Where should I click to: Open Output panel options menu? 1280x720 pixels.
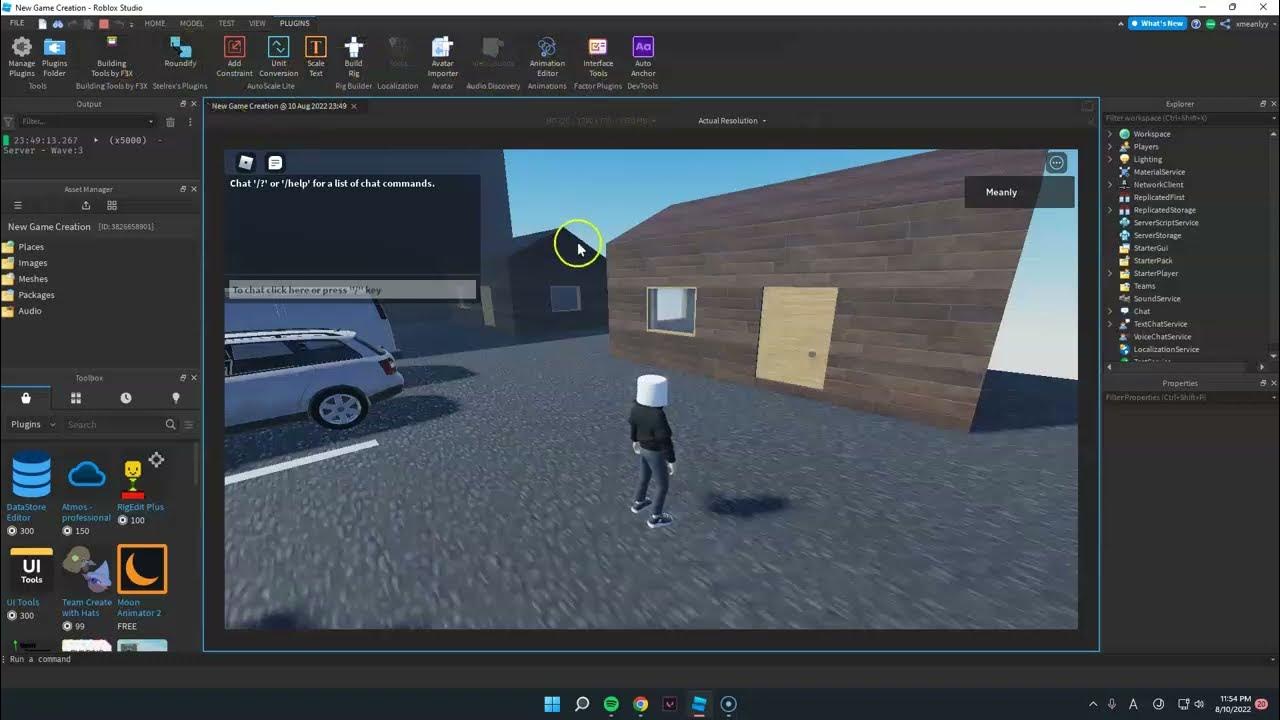click(x=188, y=122)
